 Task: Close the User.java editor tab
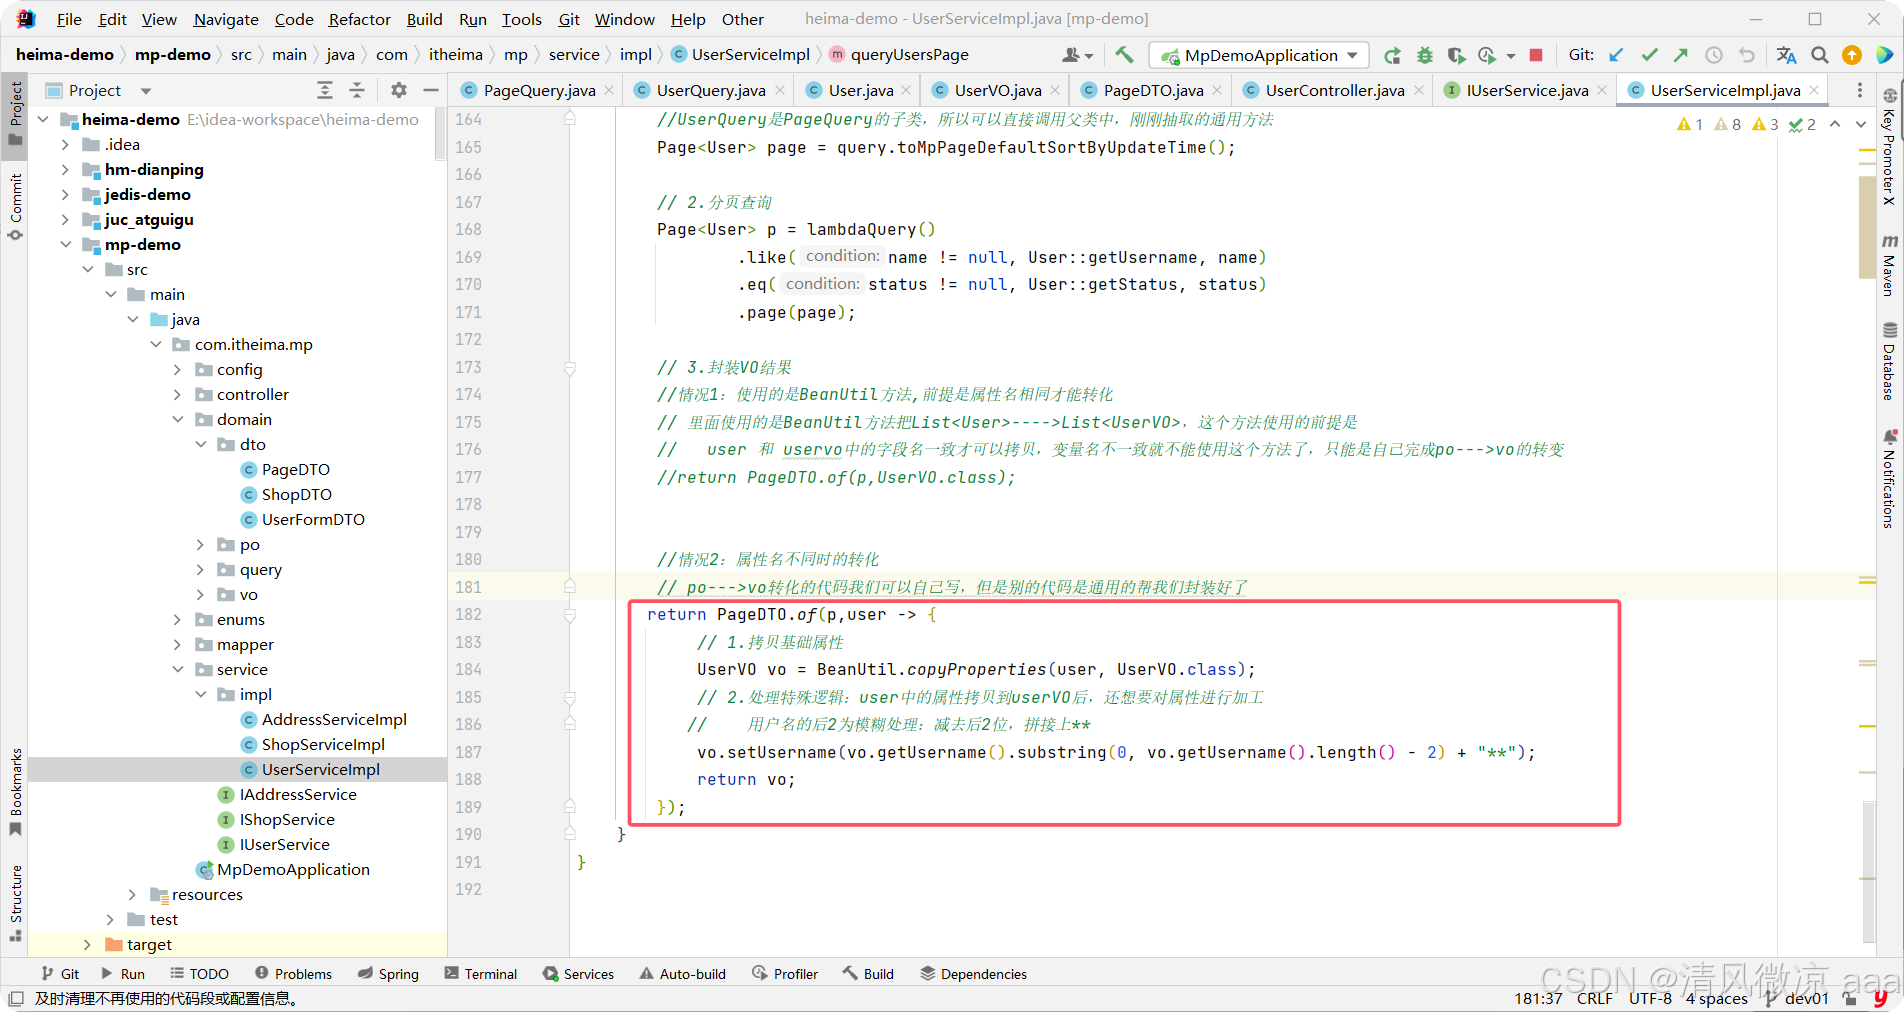[906, 90]
